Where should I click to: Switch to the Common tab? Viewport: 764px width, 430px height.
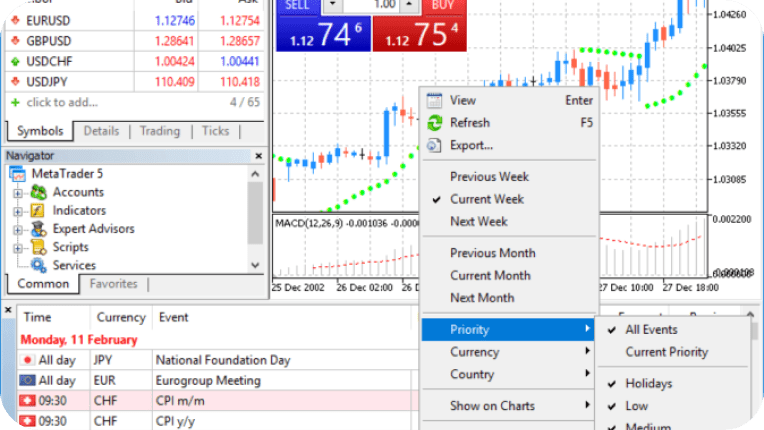[43, 284]
